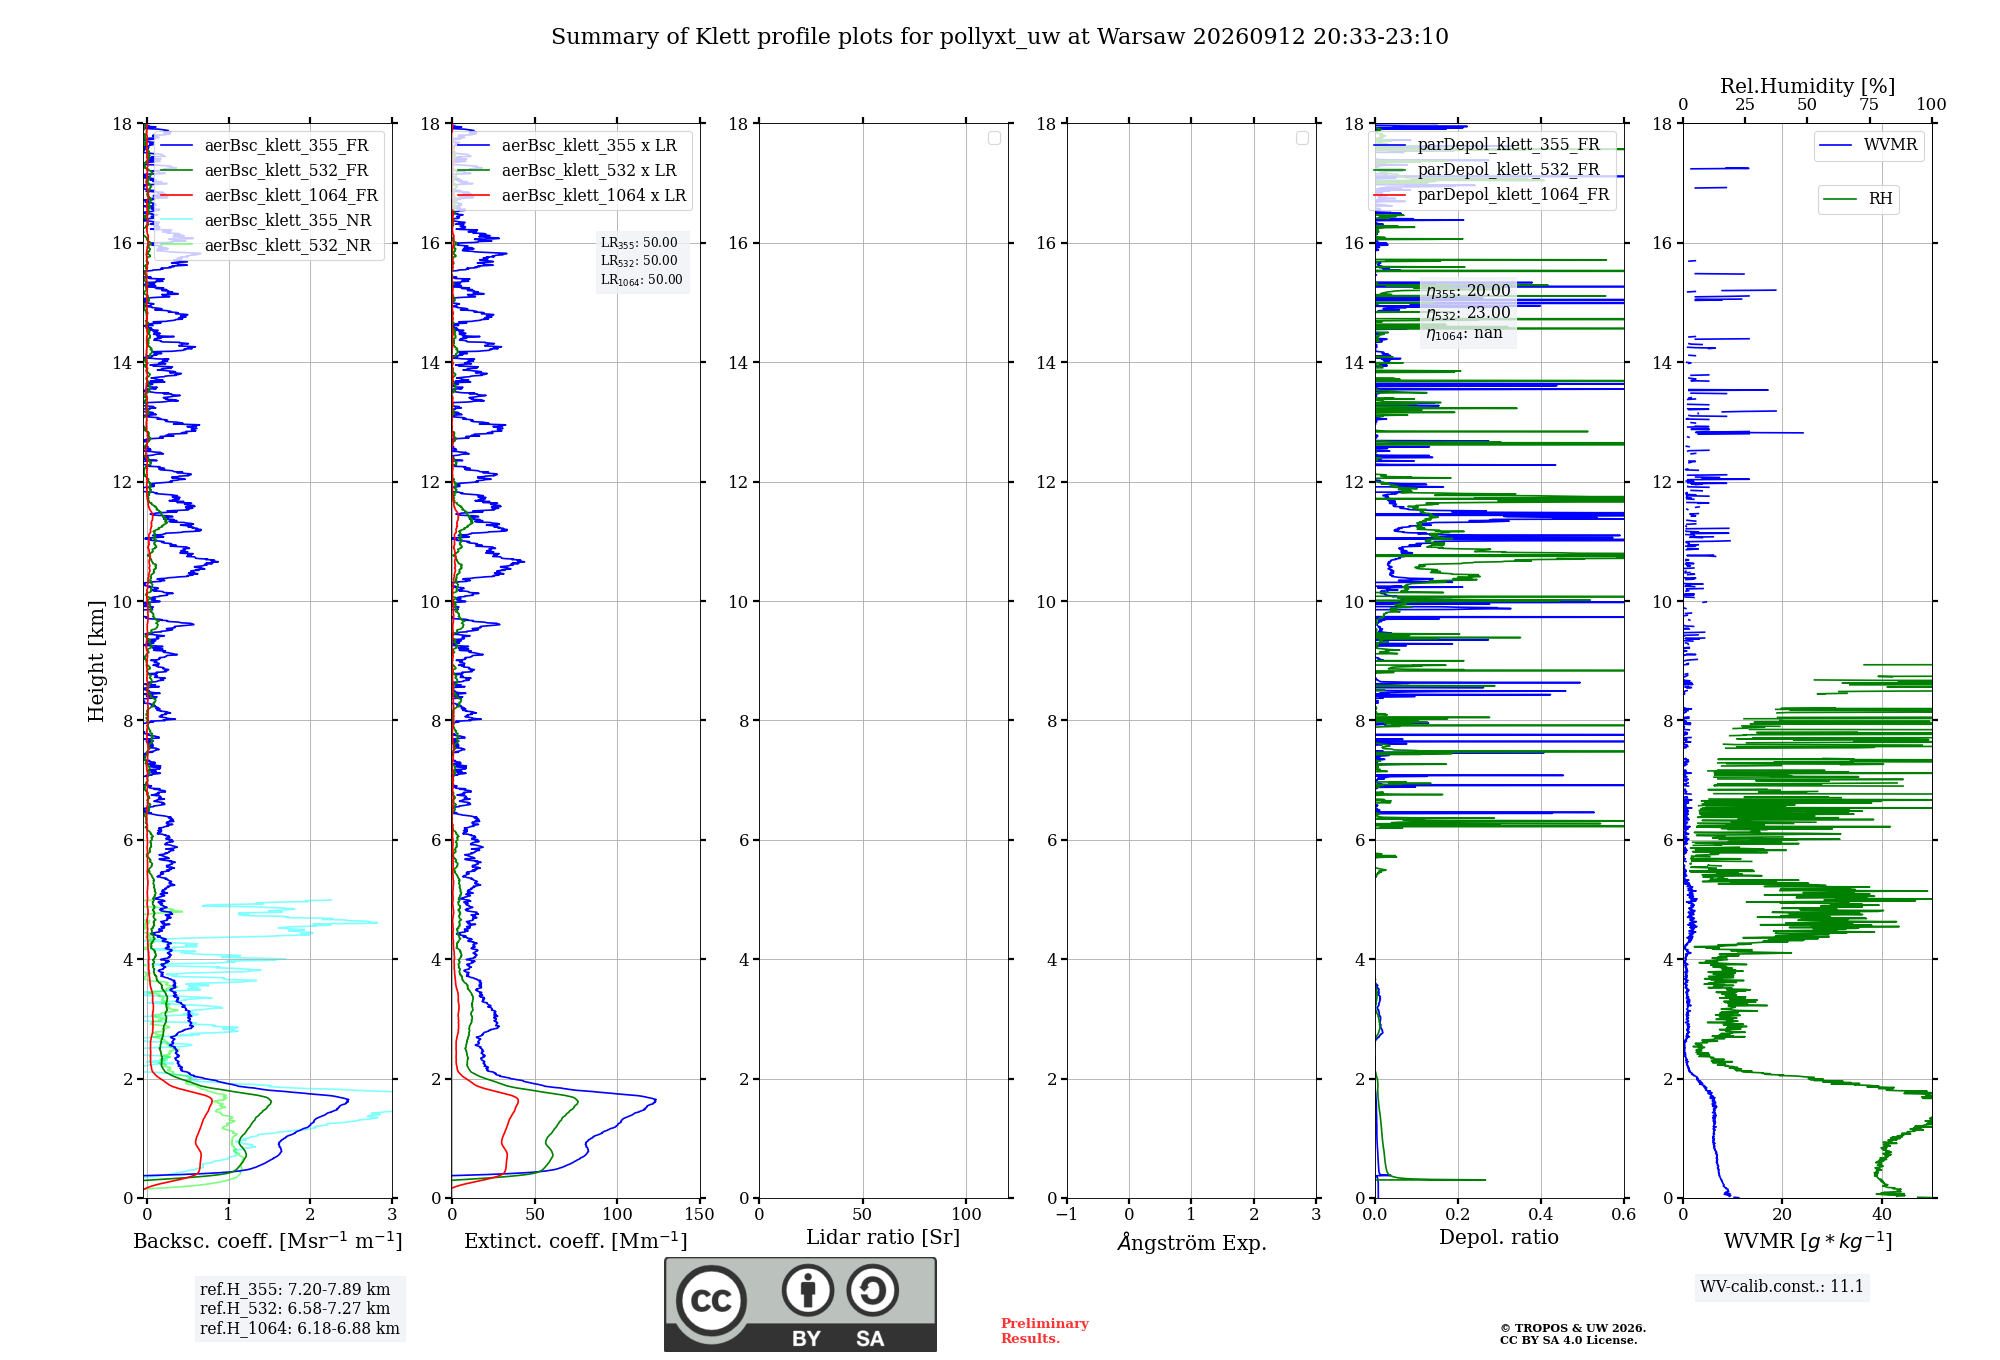Click the BY attribution person icon
2000x1360 pixels.
tap(808, 1290)
